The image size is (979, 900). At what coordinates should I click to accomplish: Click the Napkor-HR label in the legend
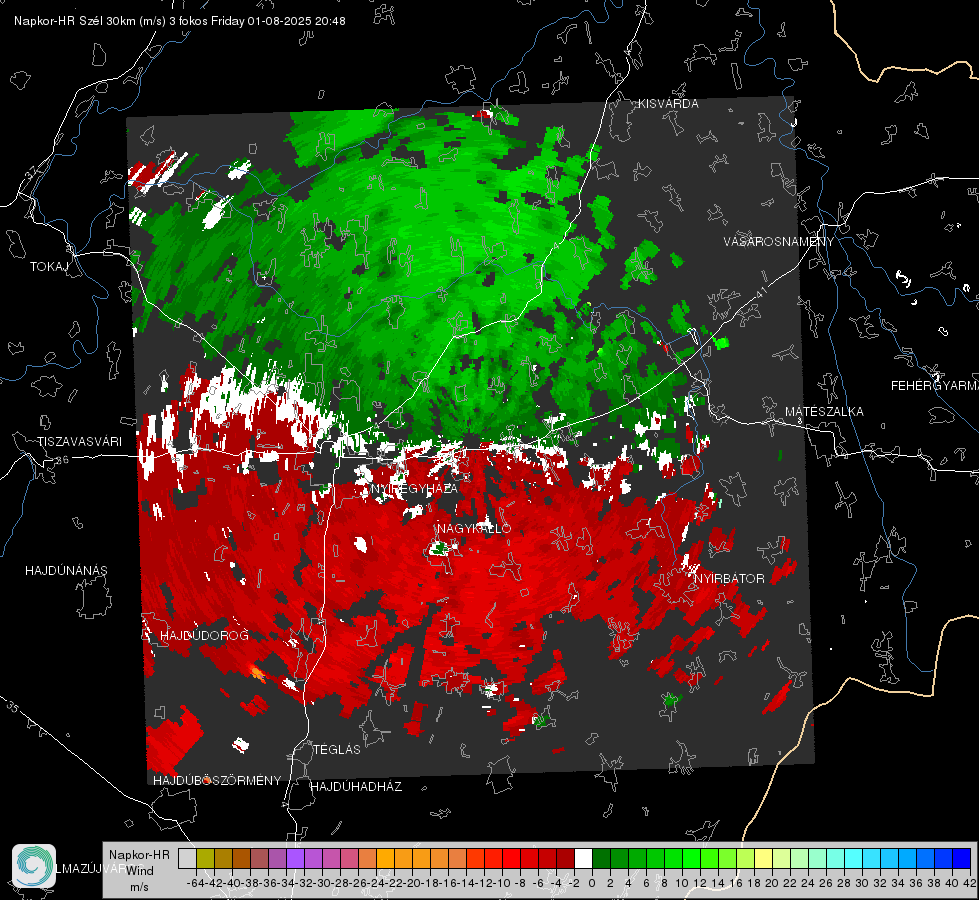click(x=139, y=855)
